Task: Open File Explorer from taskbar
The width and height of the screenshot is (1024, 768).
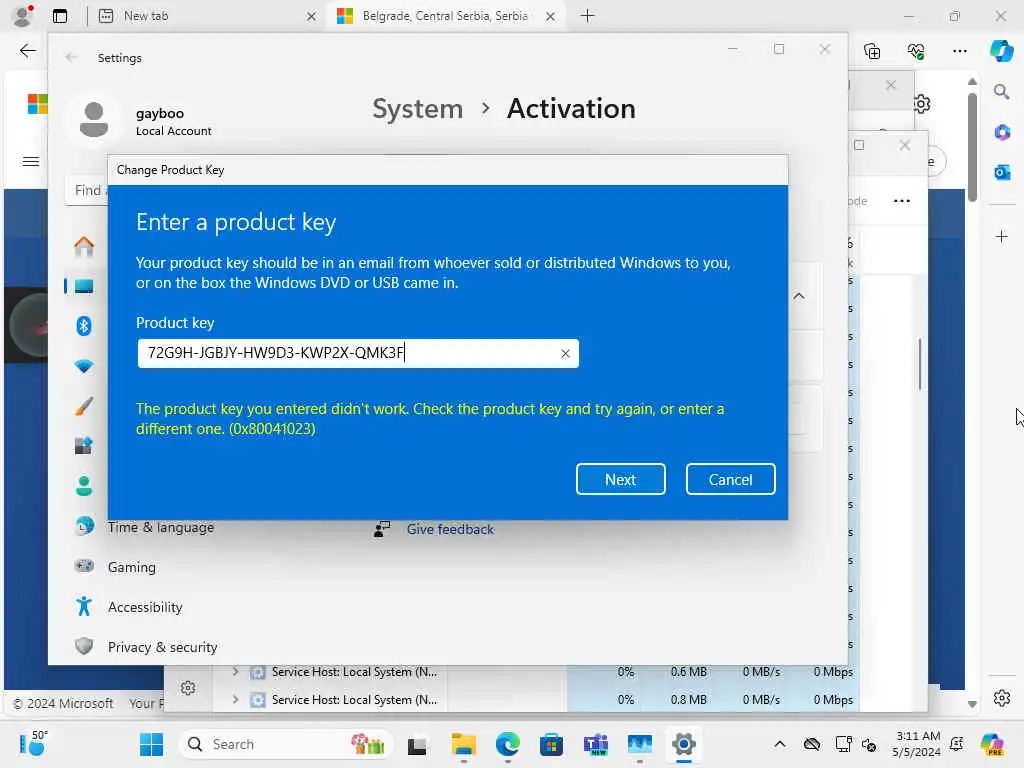Action: coord(464,744)
